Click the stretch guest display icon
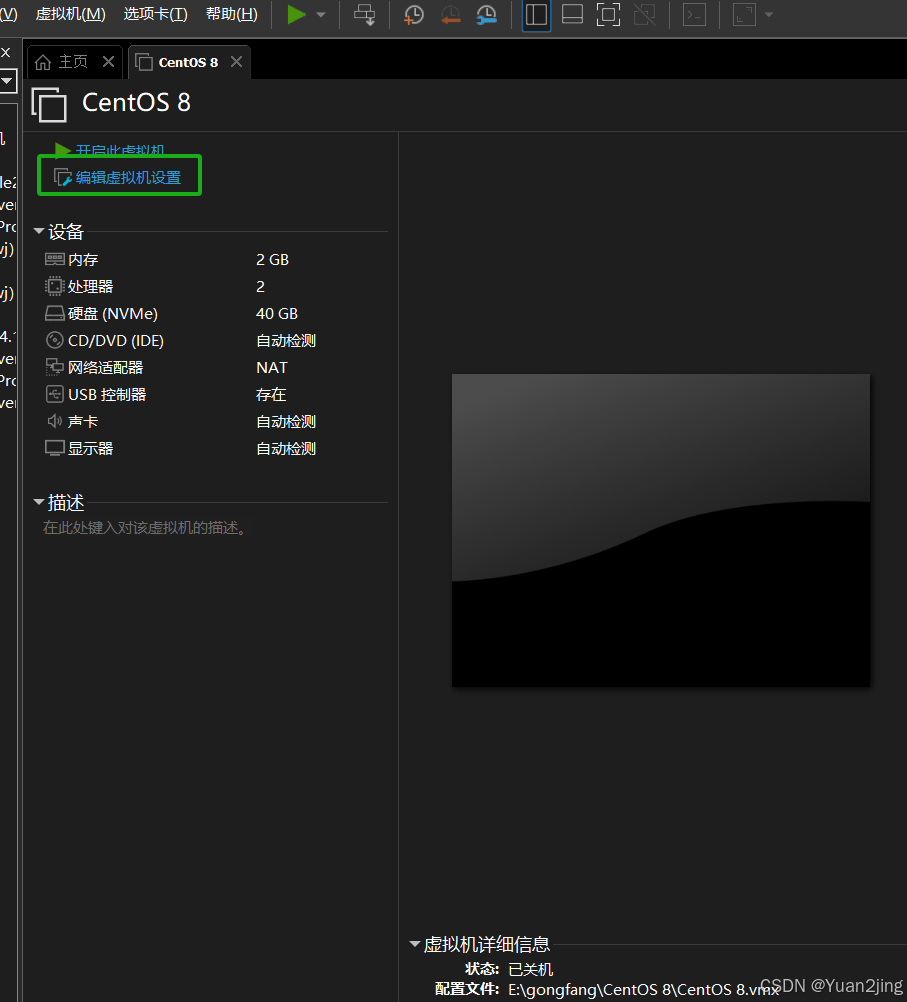Image resolution: width=907 pixels, height=1002 pixels. pos(744,14)
